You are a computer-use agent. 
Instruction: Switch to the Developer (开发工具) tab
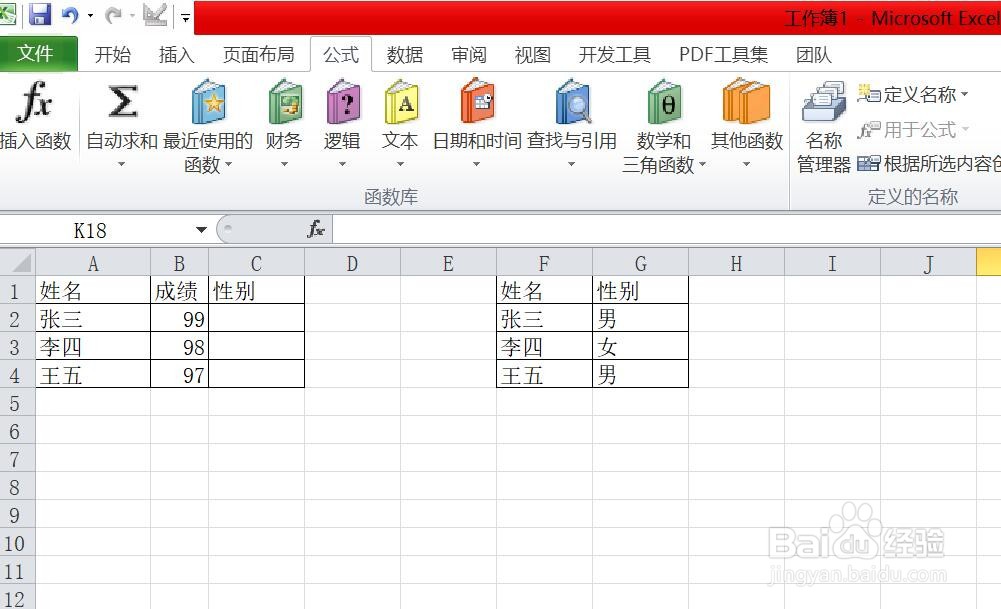[x=614, y=55]
